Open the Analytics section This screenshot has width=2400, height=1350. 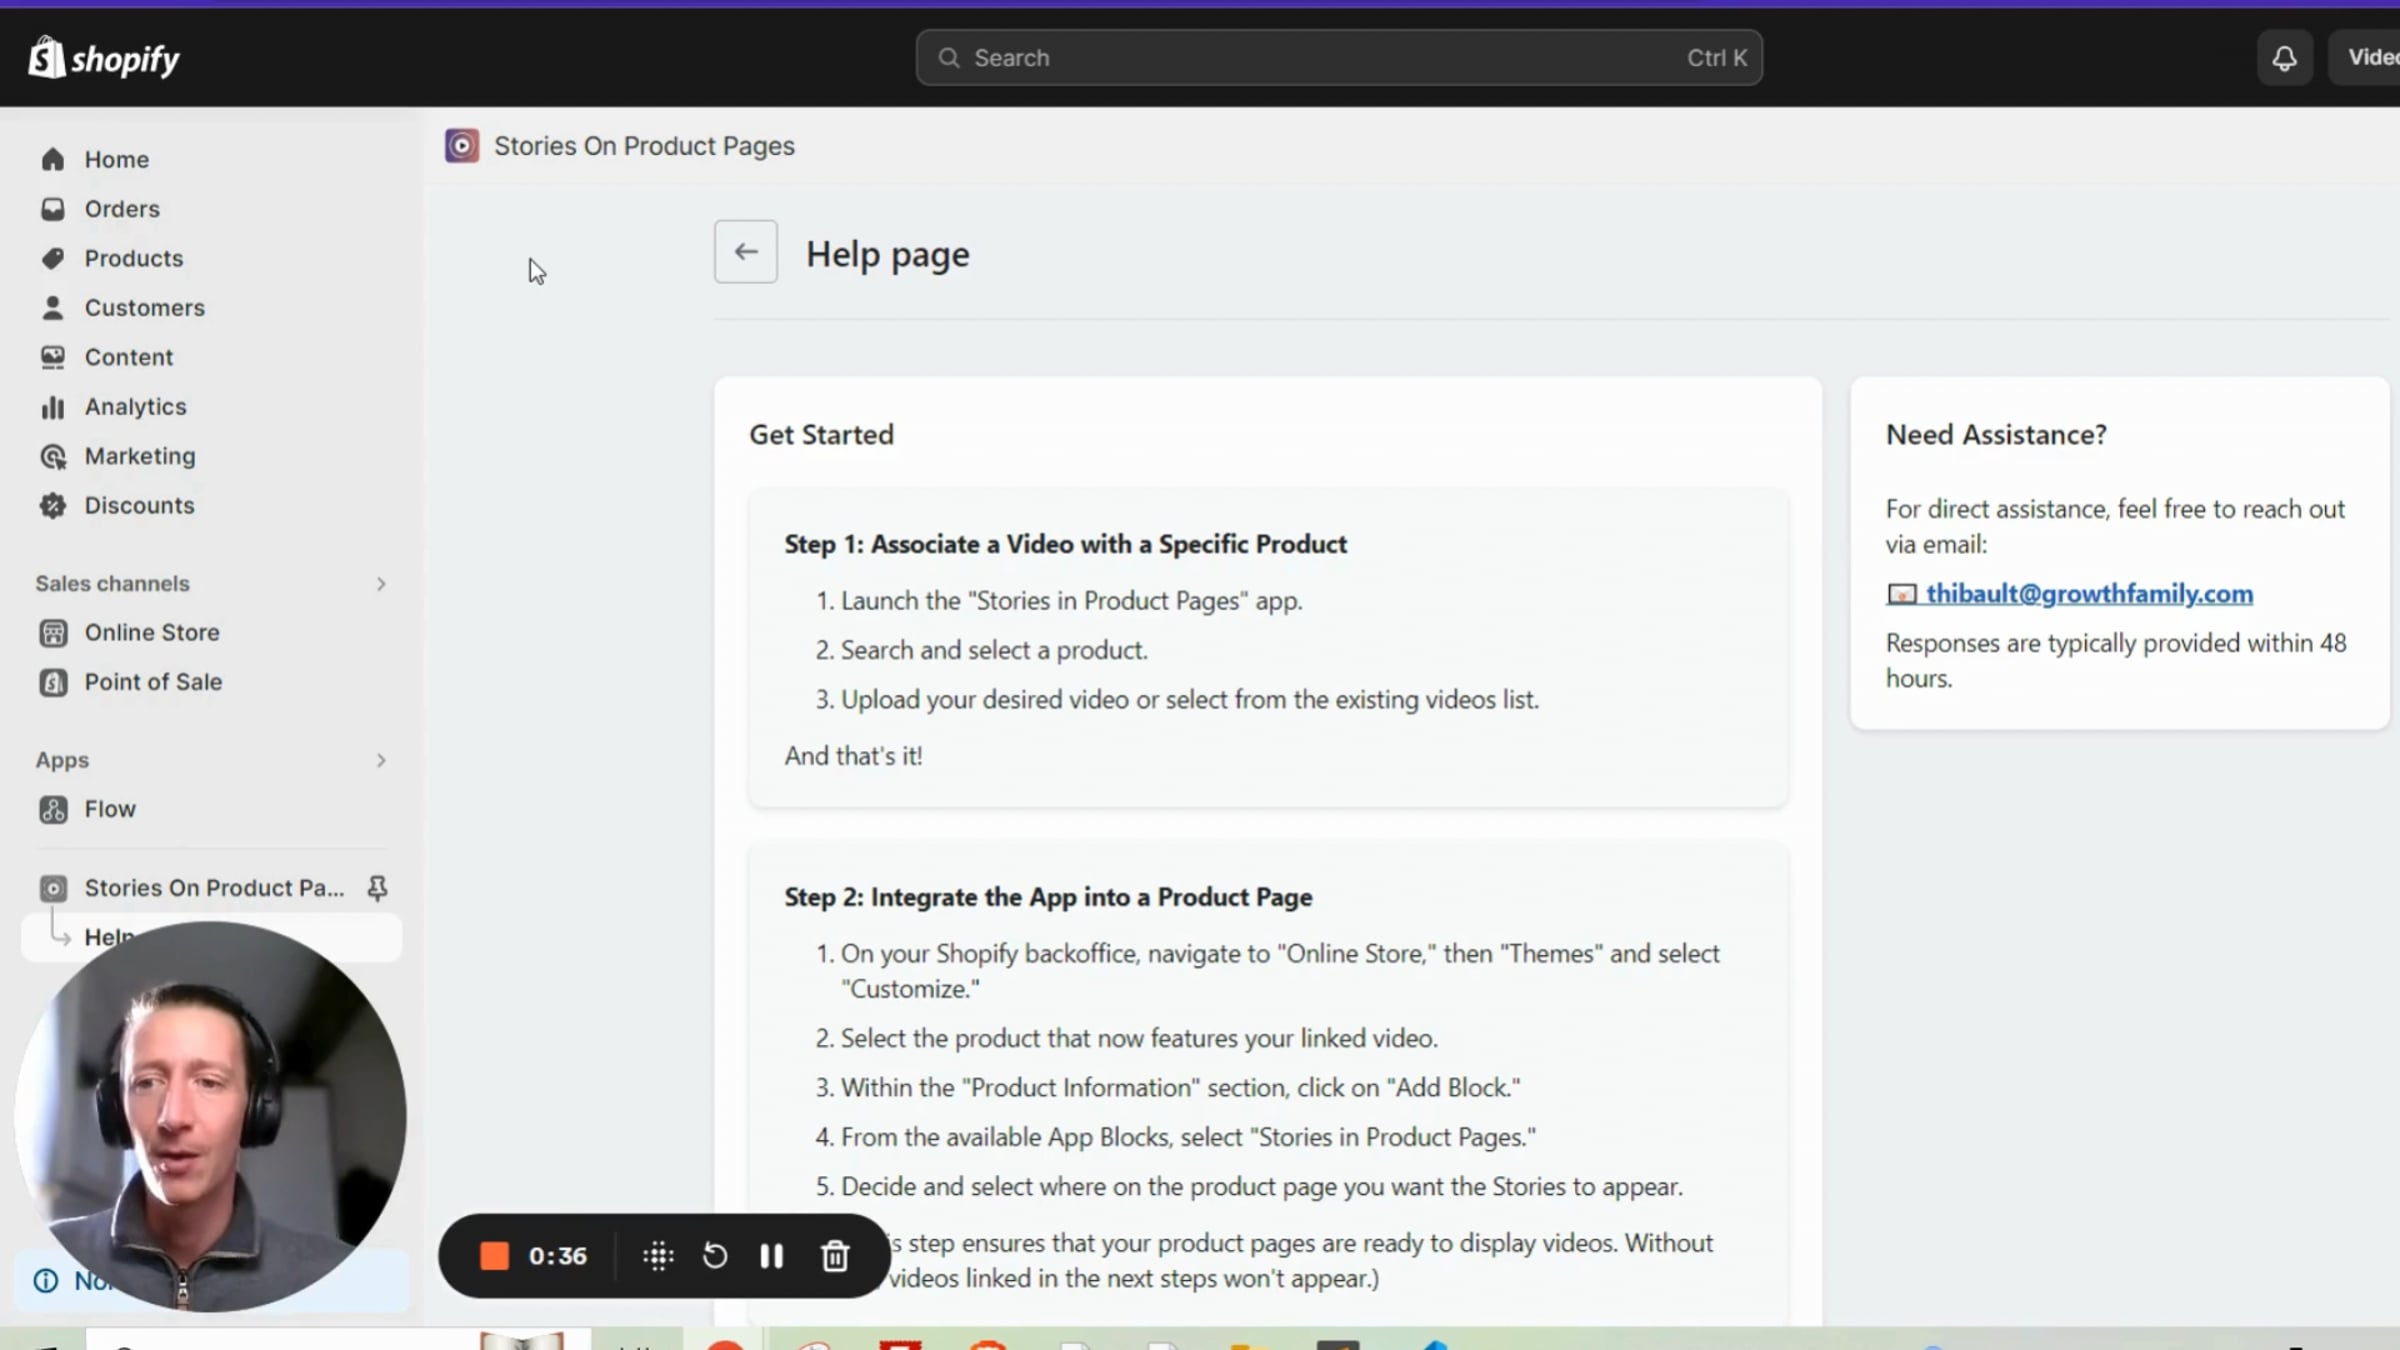click(x=136, y=407)
